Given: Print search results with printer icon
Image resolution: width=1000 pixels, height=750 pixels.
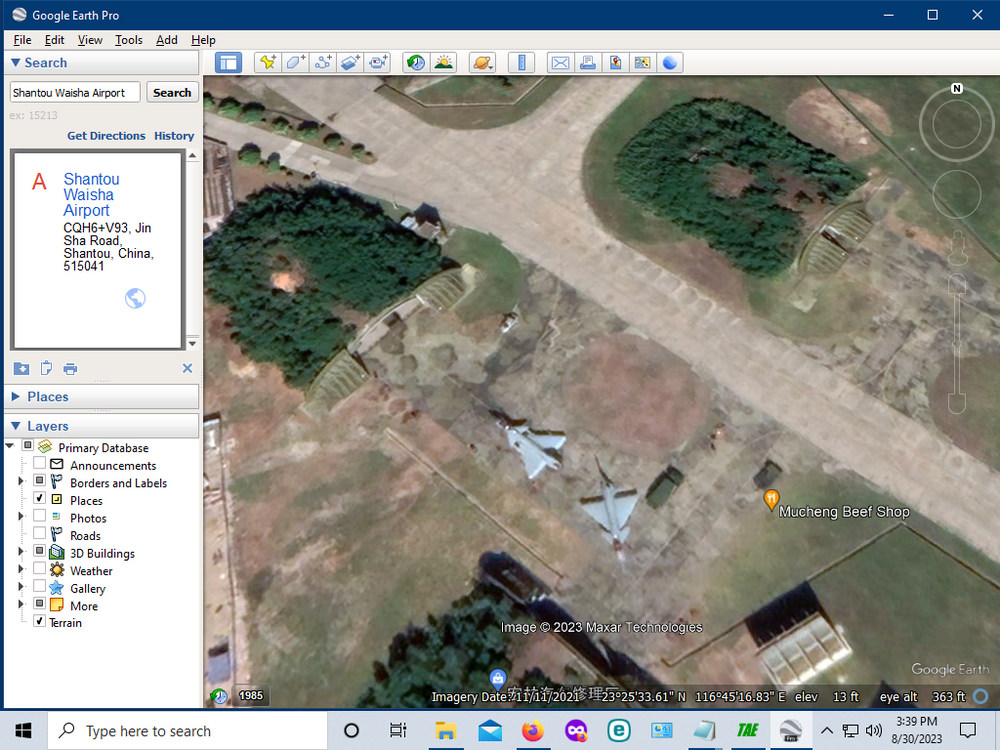Looking at the screenshot, I should coord(70,369).
